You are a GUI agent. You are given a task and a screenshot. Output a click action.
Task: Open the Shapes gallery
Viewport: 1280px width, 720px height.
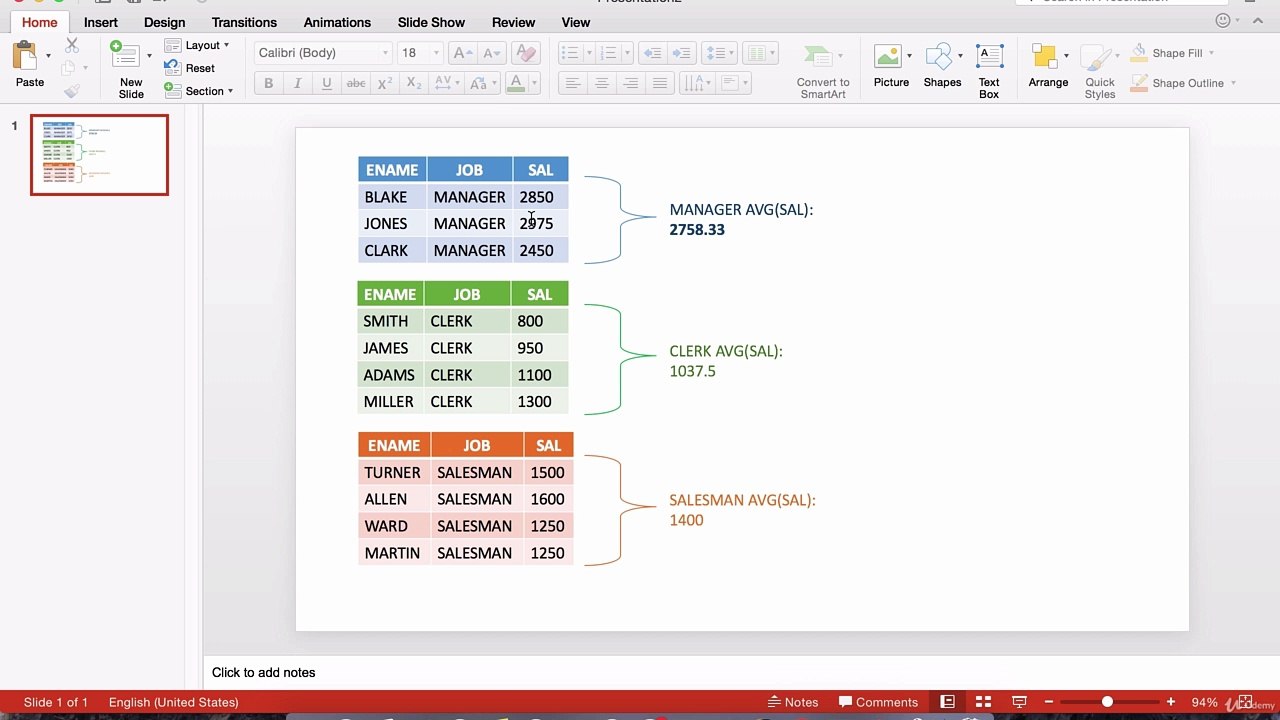pyautogui.click(x=942, y=66)
